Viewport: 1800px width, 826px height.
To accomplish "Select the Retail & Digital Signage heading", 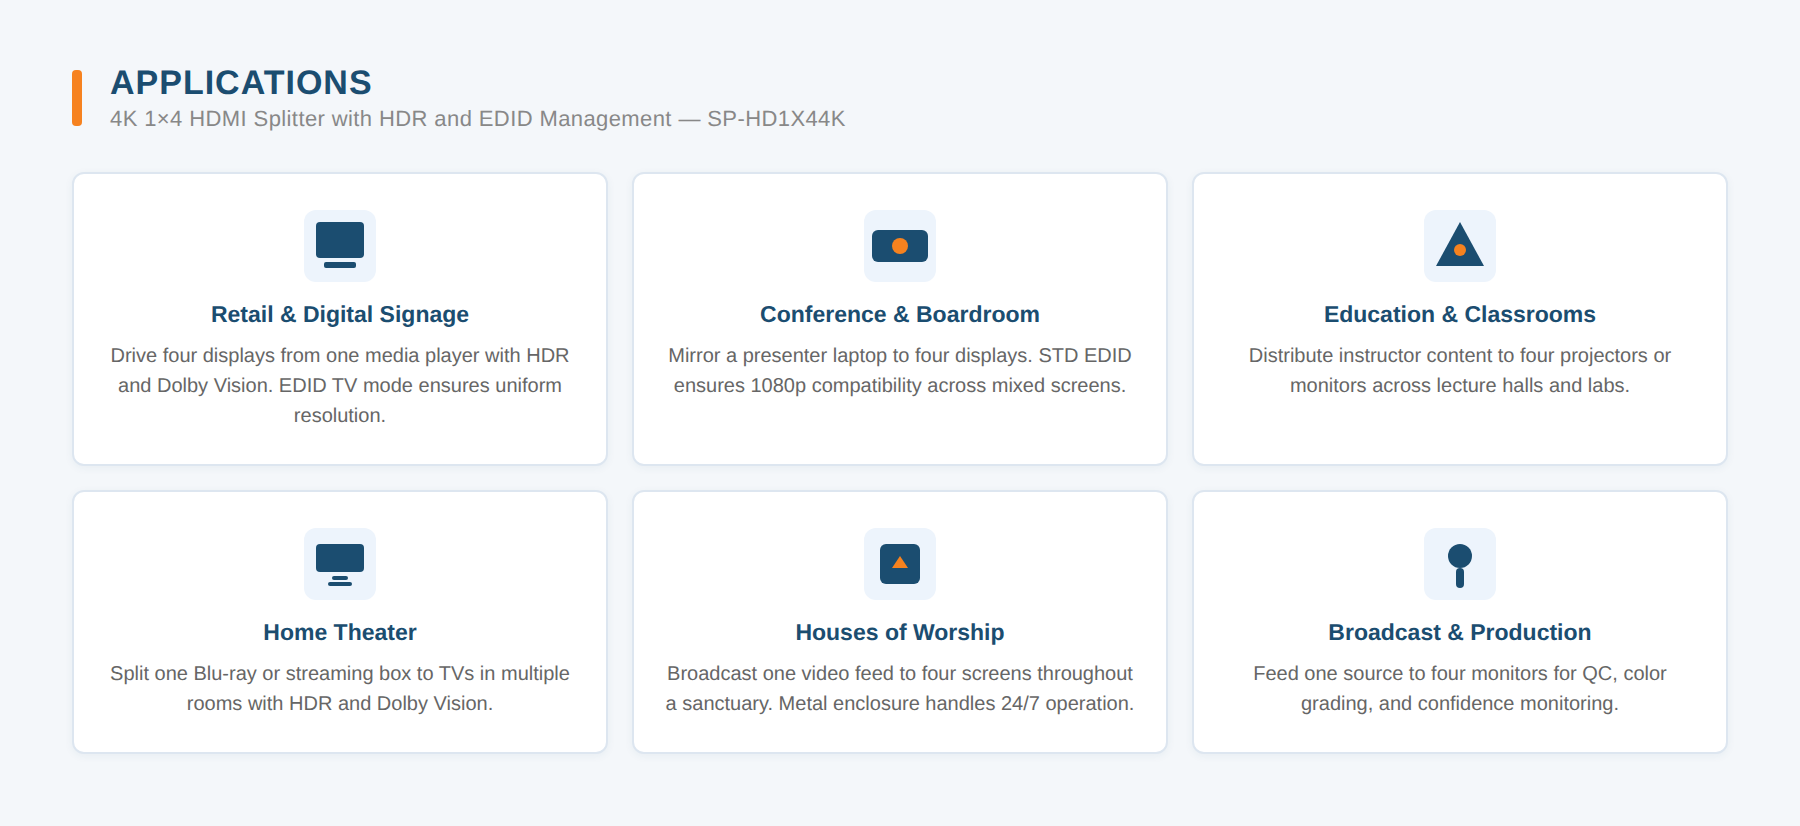I will 340,314.
